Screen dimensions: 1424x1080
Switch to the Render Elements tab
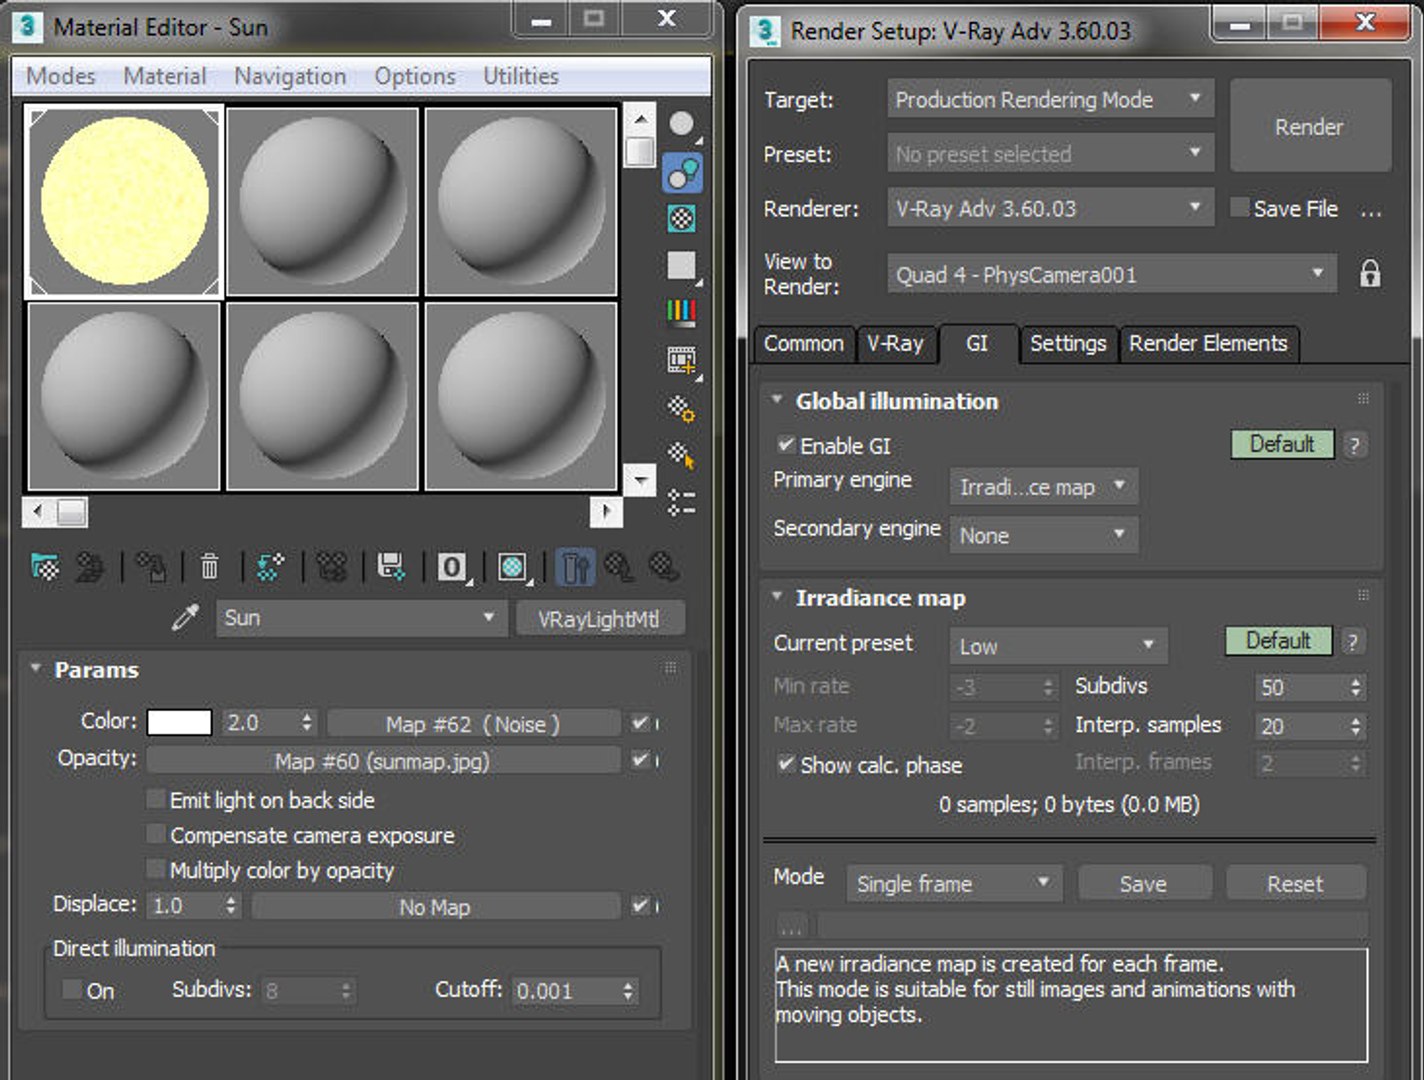pyautogui.click(x=1209, y=344)
